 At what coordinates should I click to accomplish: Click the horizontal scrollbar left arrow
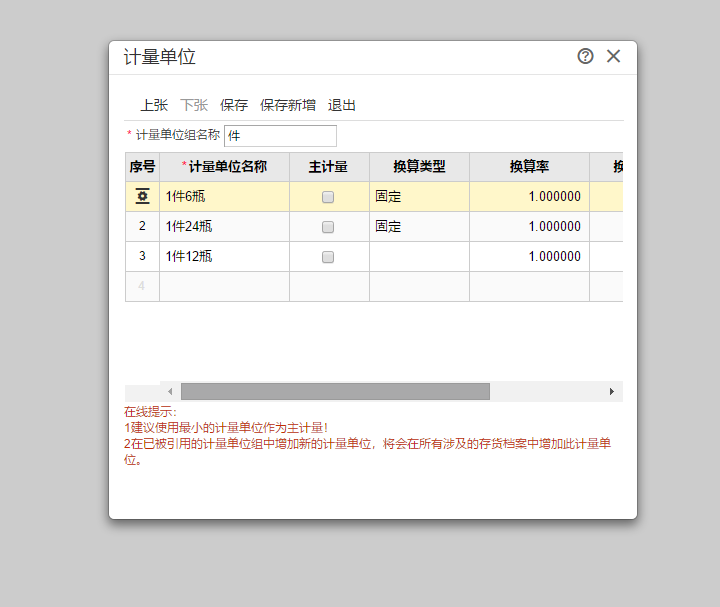point(170,392)
